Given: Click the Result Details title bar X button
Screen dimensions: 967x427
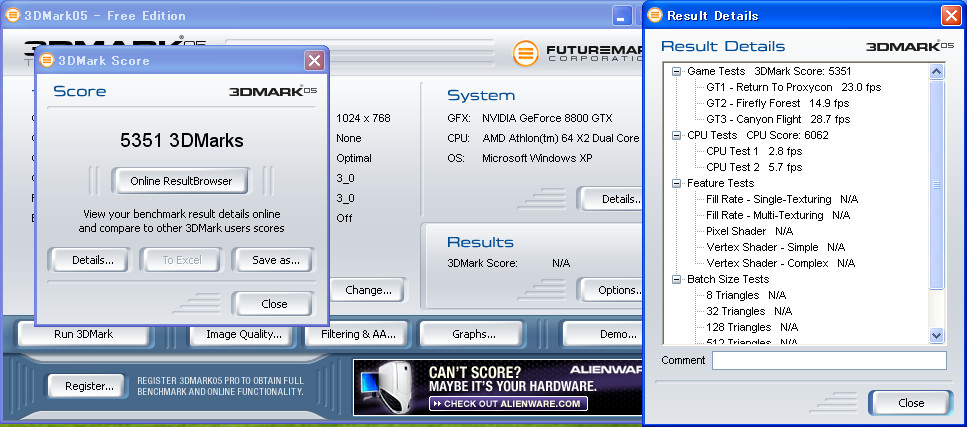Looking at the screenshot, I should (950, 15).
